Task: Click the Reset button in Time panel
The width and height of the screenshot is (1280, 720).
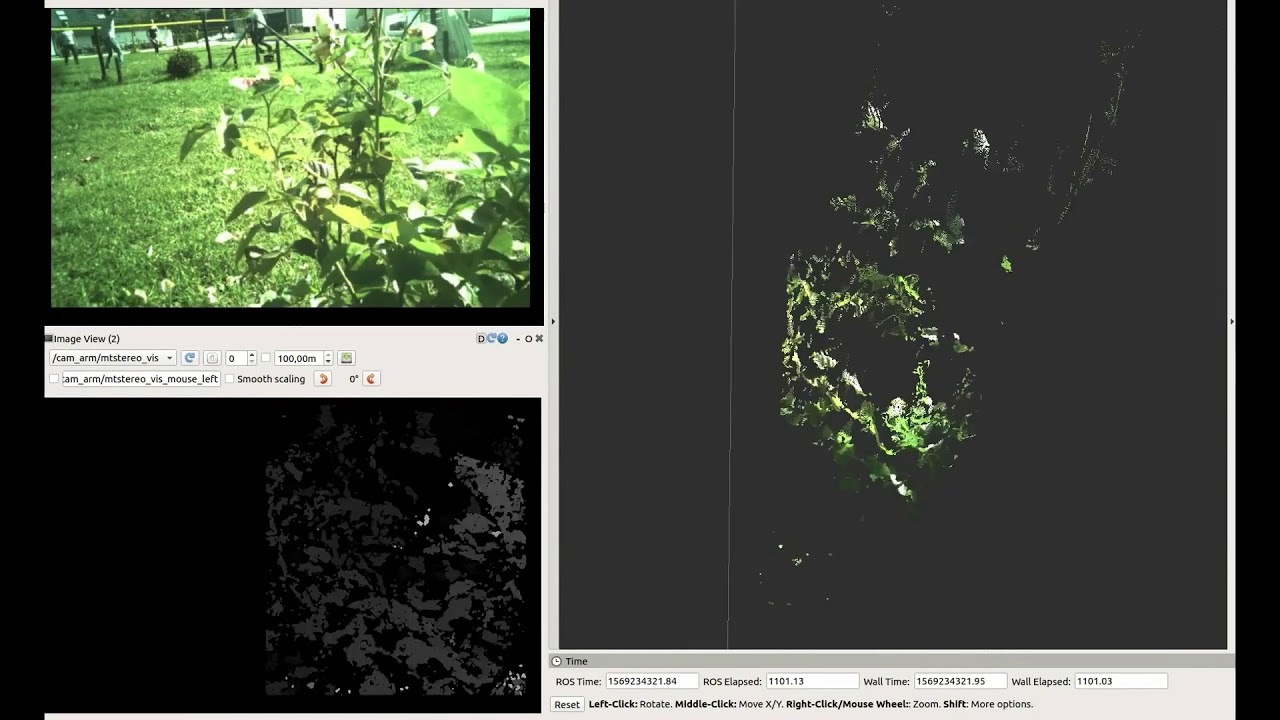Action: (567, 704)
